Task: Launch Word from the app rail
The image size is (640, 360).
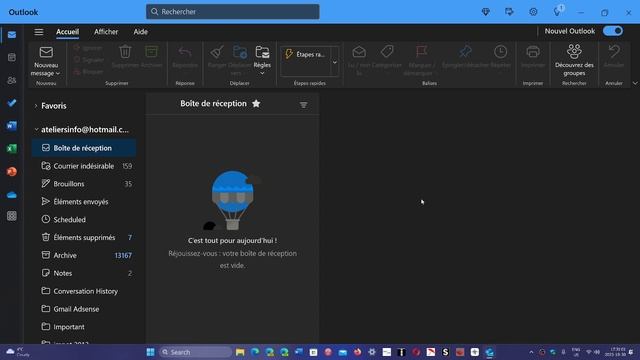Action: (12, 126)
